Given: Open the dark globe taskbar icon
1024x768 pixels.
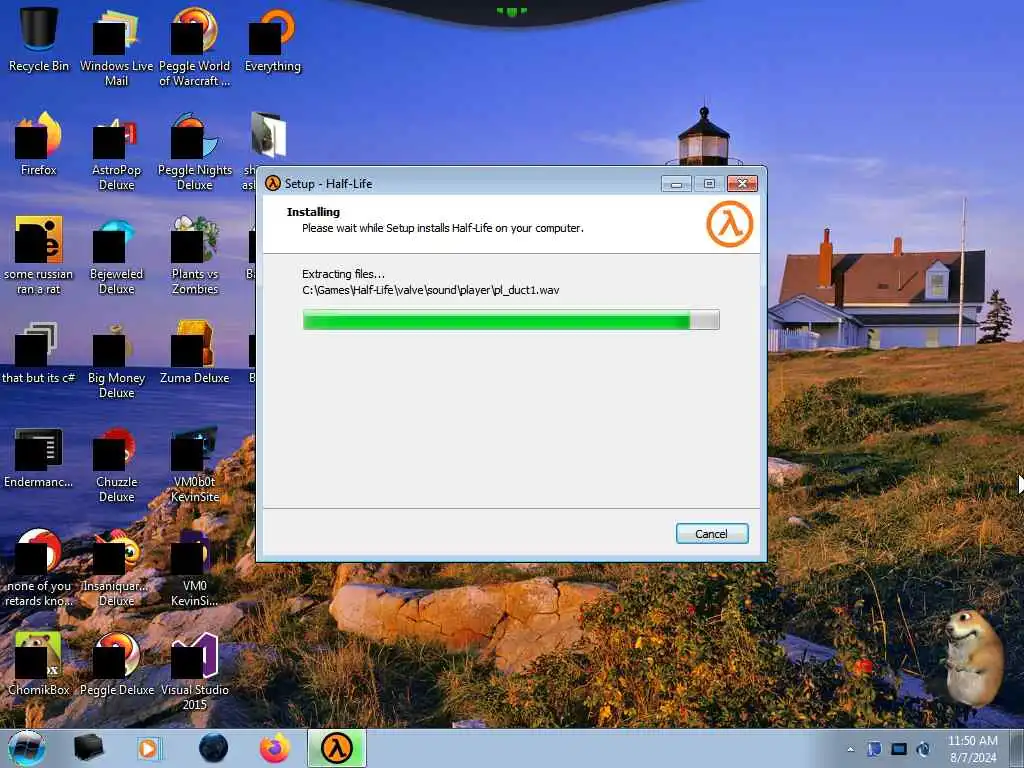Looking at the screenshot, I should [x=214, y=748].
